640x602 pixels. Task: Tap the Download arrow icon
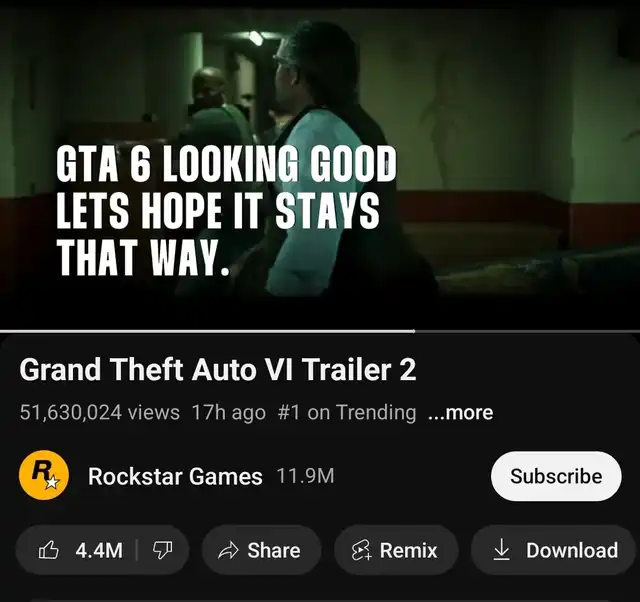pyautogui.click(x=501, y=549)
